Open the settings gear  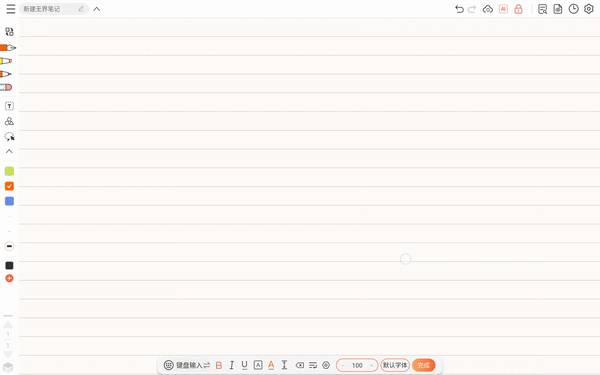point(589,9)
